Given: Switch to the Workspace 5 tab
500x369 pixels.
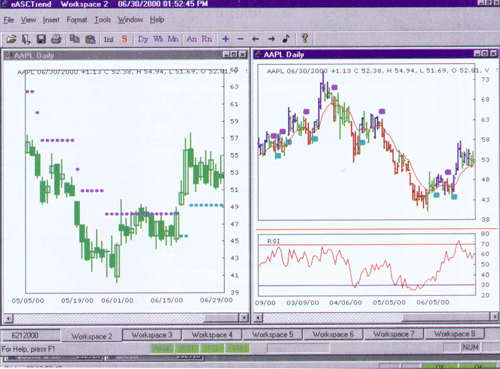Looking at the screenshot, I should tap(272, 334).
